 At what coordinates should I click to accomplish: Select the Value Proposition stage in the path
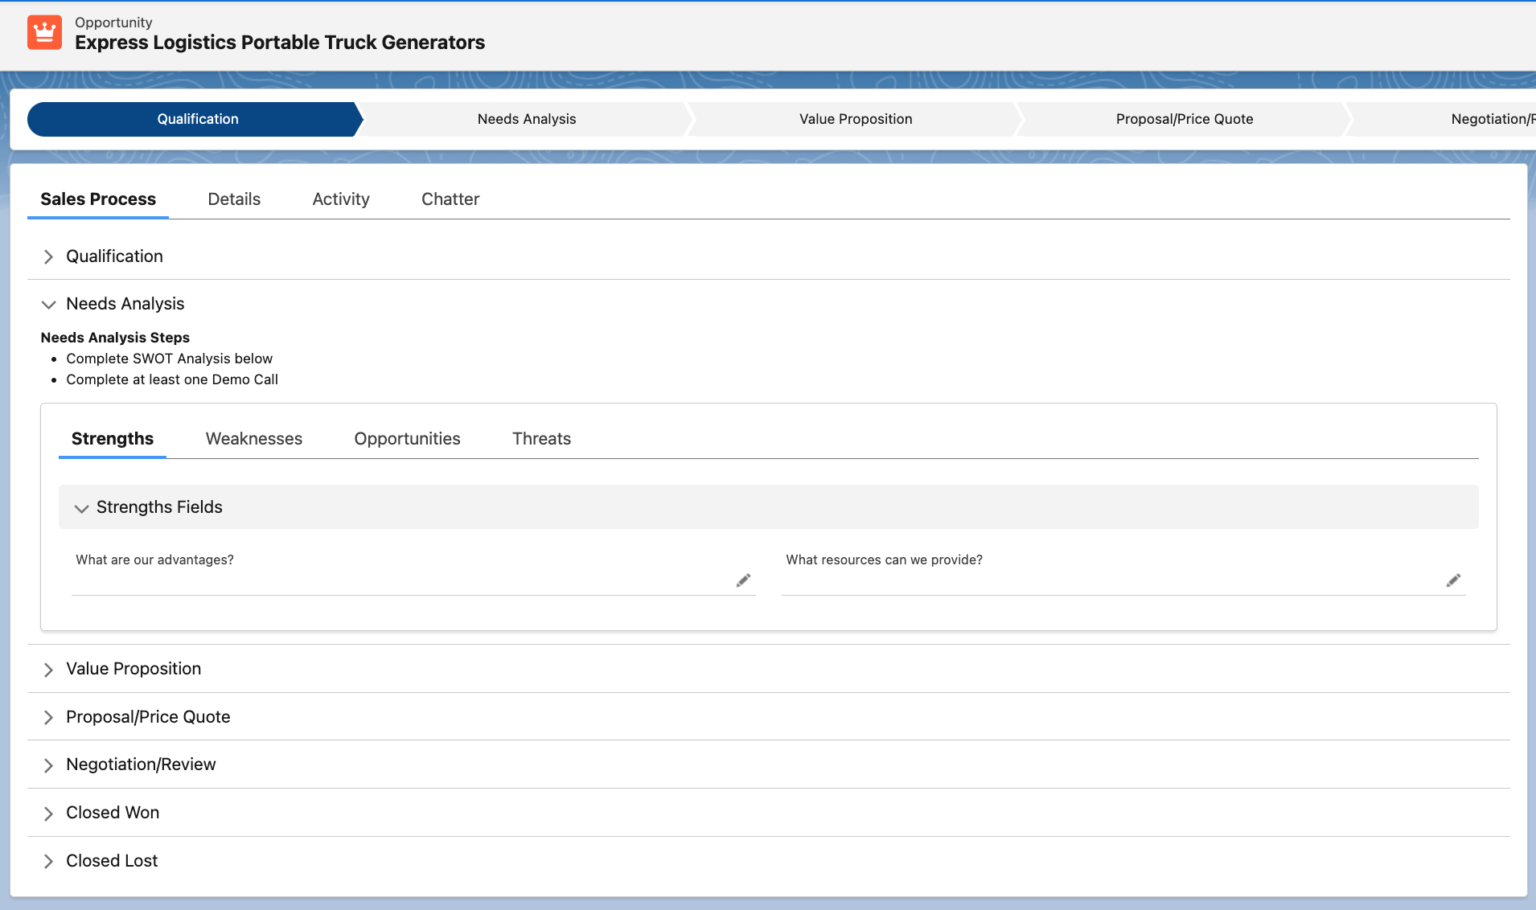coord(855,119)
